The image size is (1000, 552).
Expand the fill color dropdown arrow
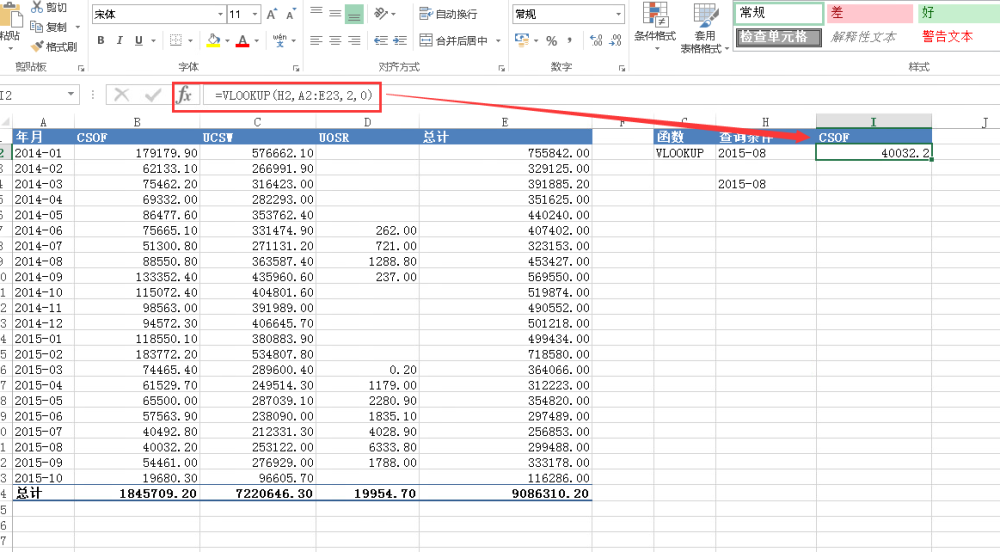(227, 41)
